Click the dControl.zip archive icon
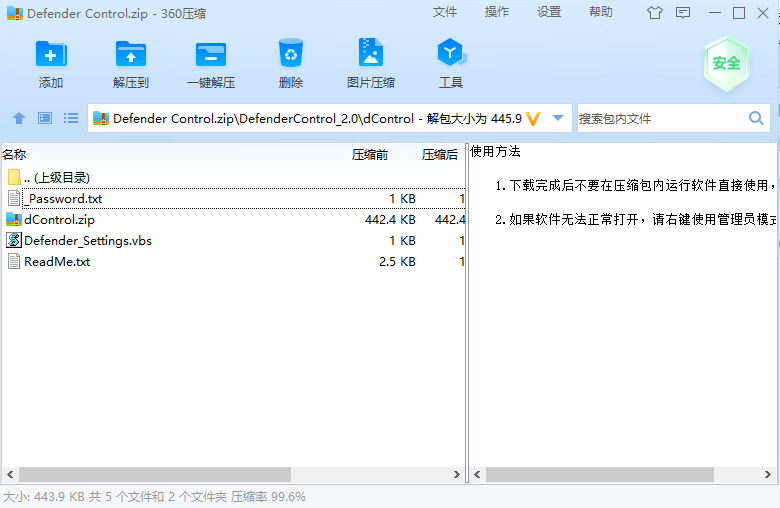780x508 pixels. pos(14,219)
